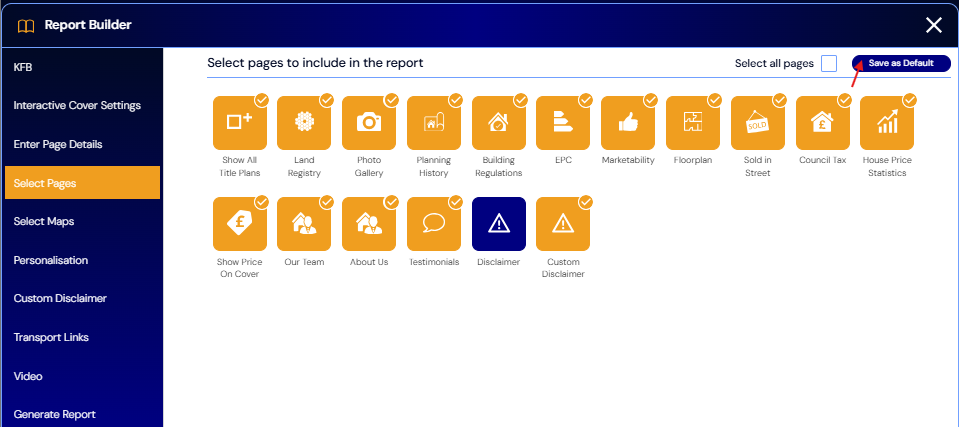The height and width of the screenshot is (427, 959).
Task: Select the Show All Title Plans page tile
Action: point(240,123)
